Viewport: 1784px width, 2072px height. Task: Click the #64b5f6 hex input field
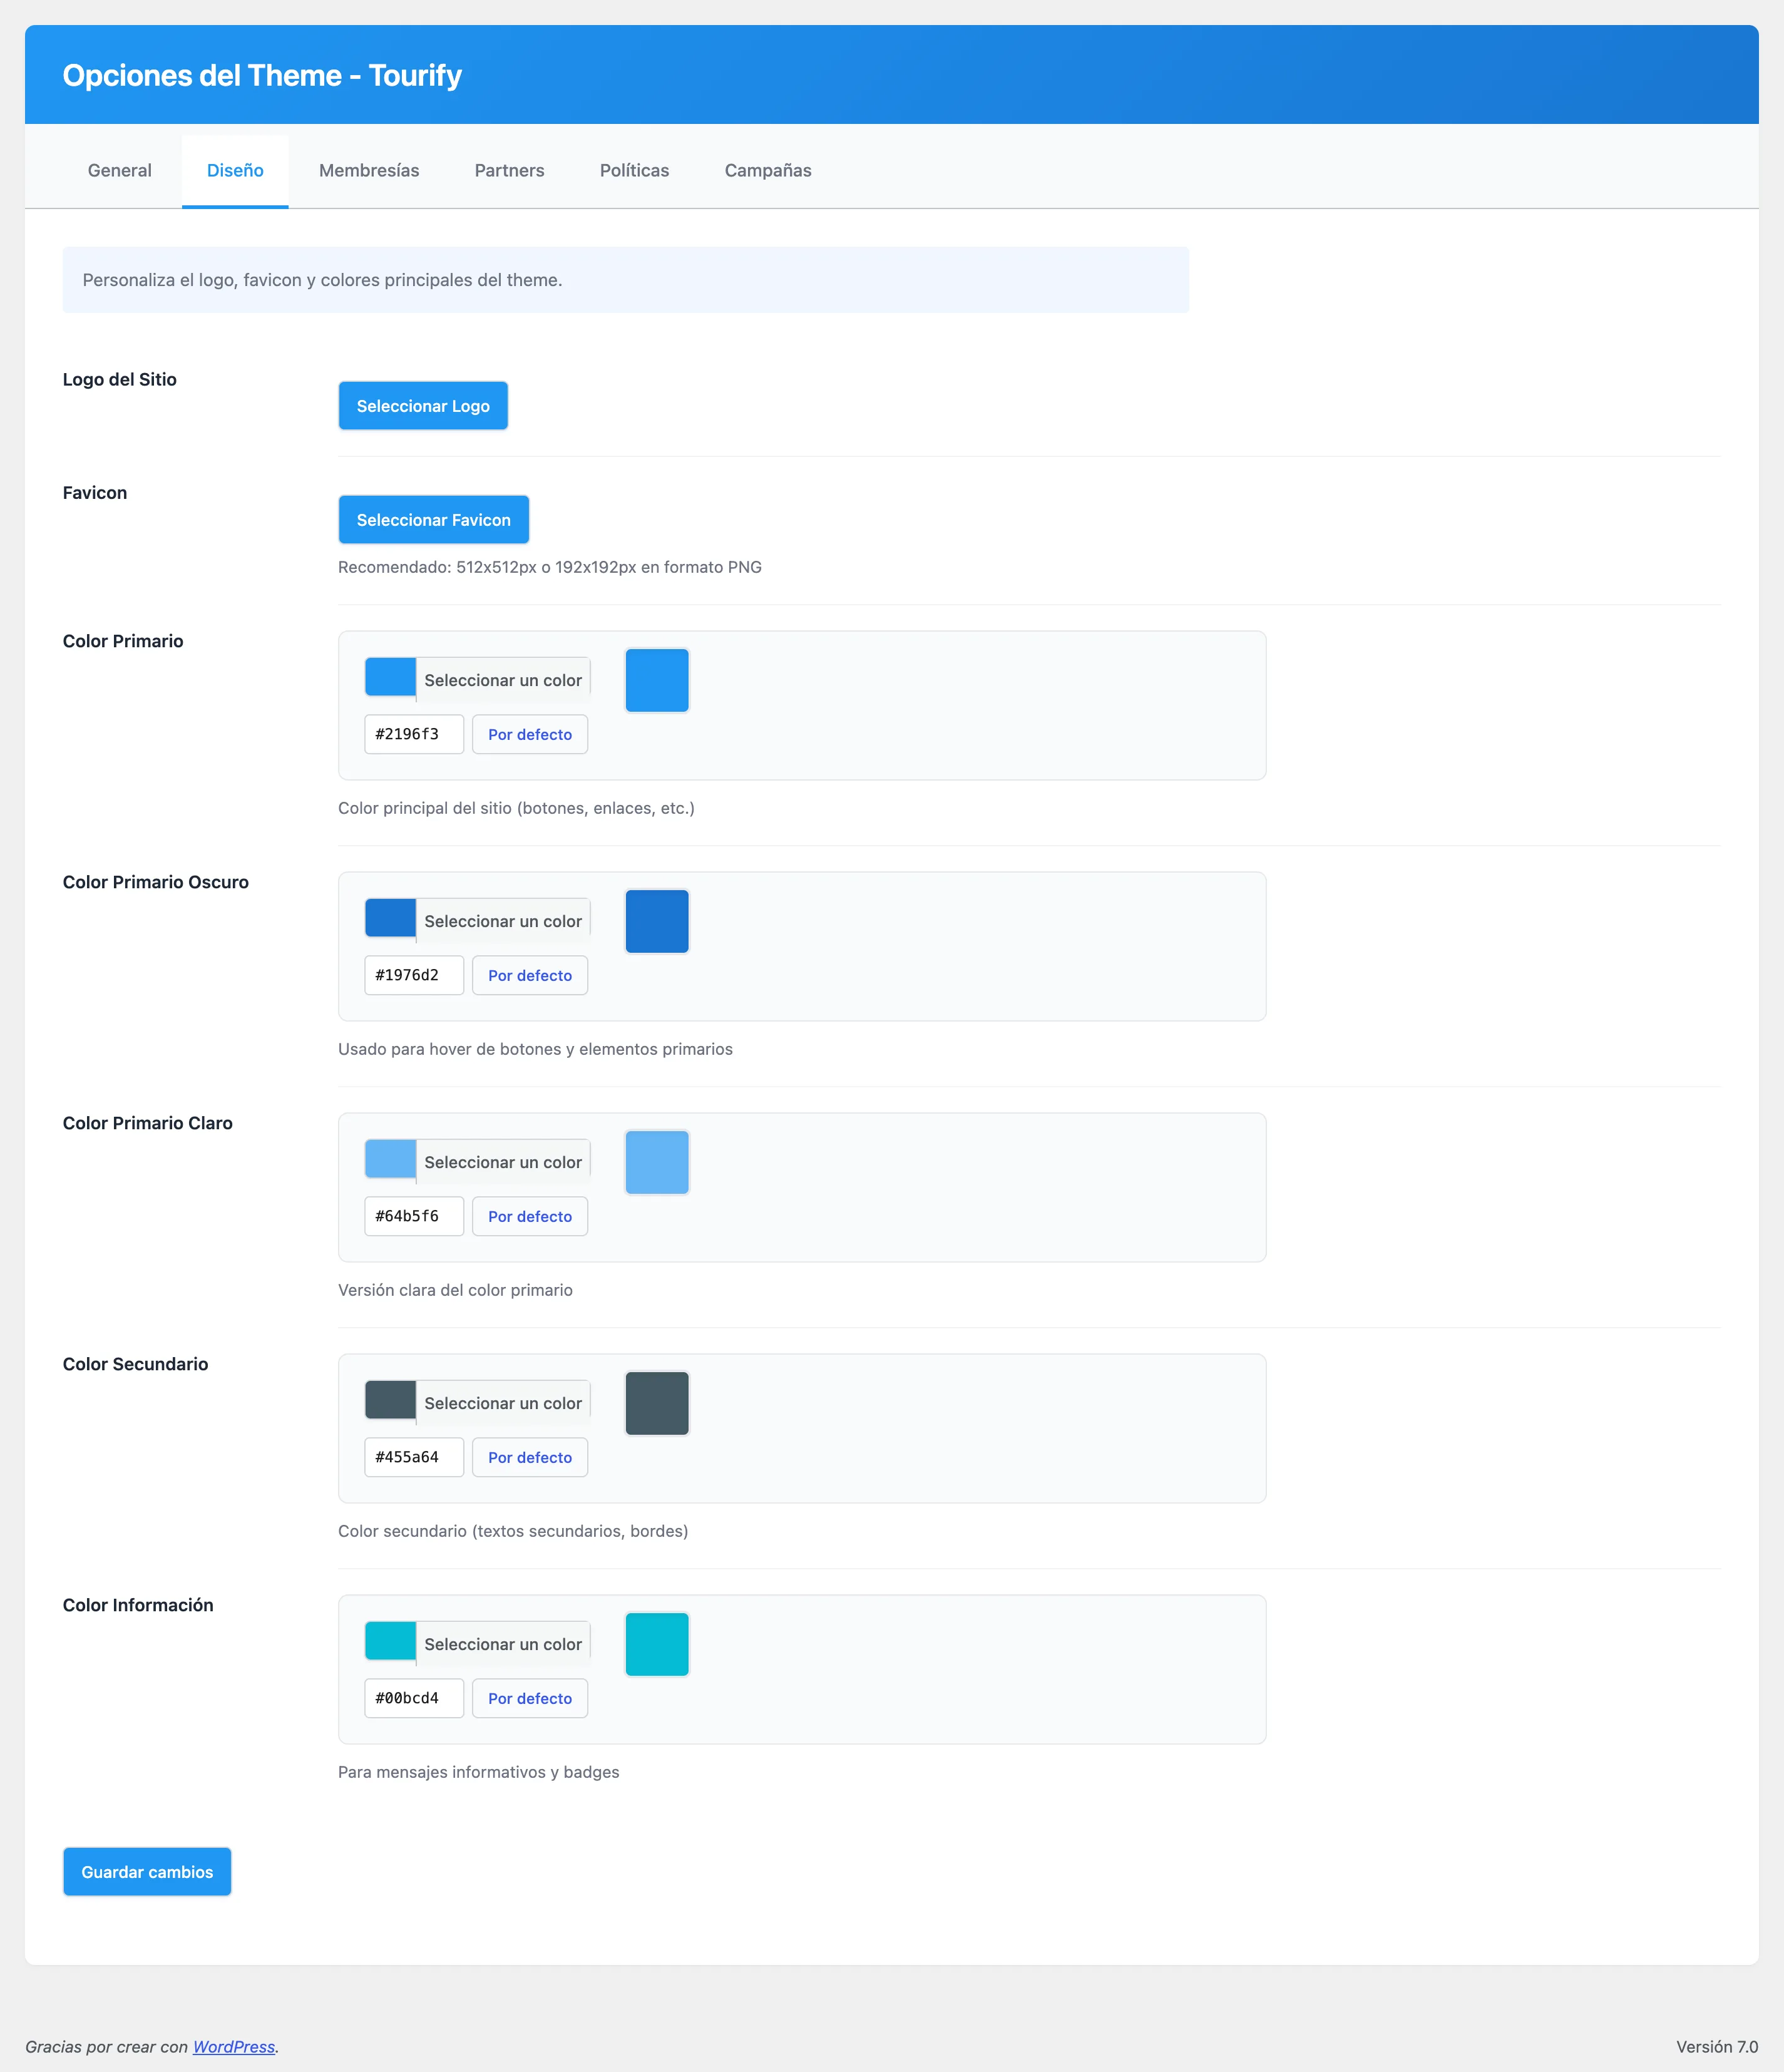click(x=414, y=1216)
